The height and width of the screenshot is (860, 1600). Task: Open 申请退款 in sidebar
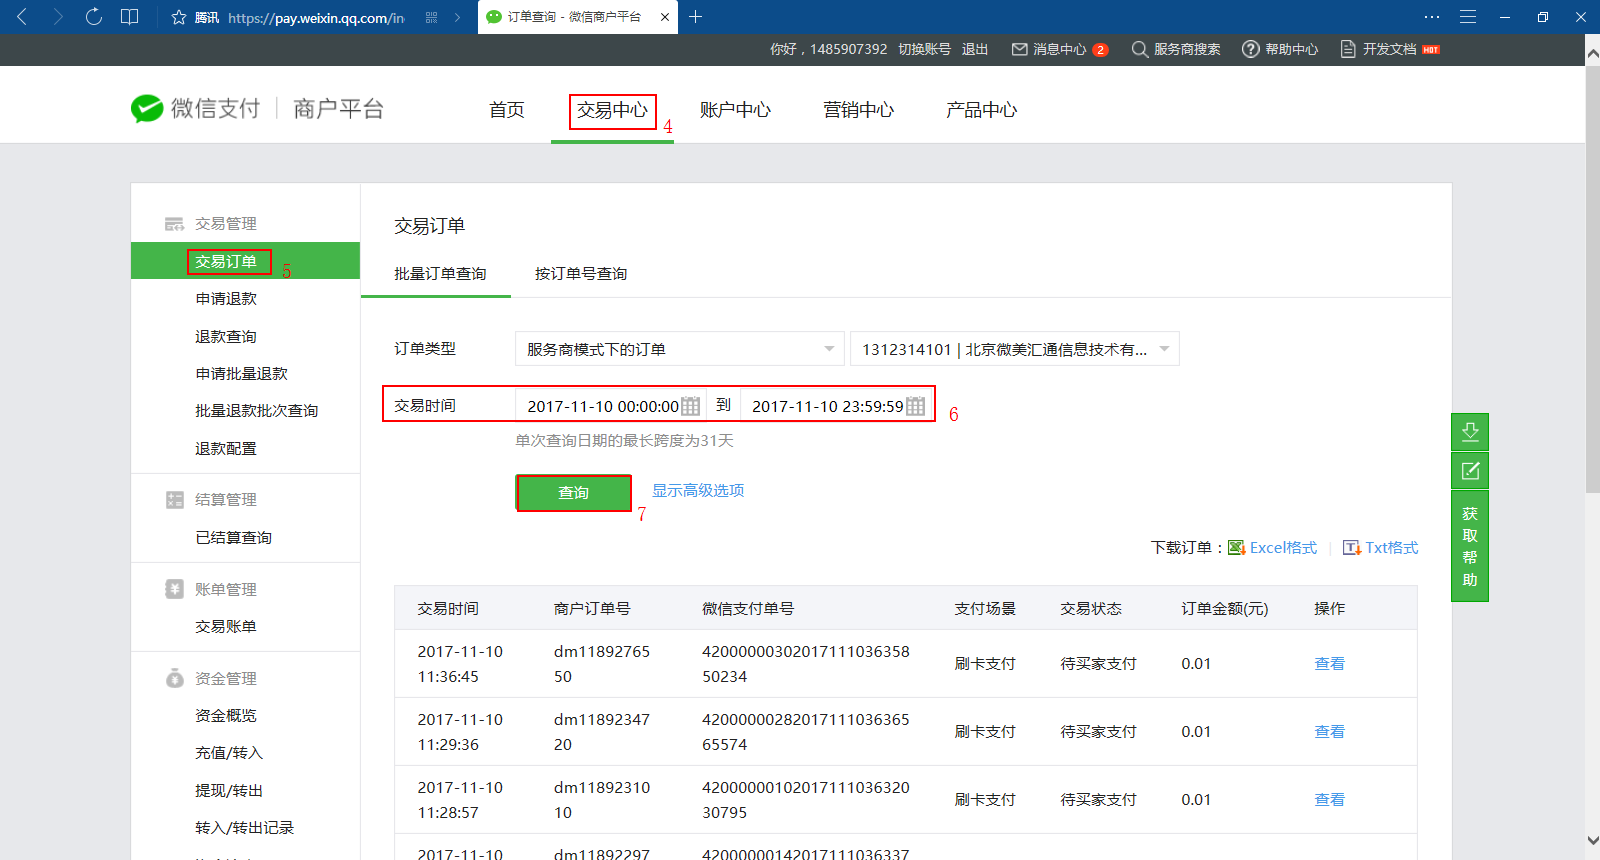click(226, 299)
